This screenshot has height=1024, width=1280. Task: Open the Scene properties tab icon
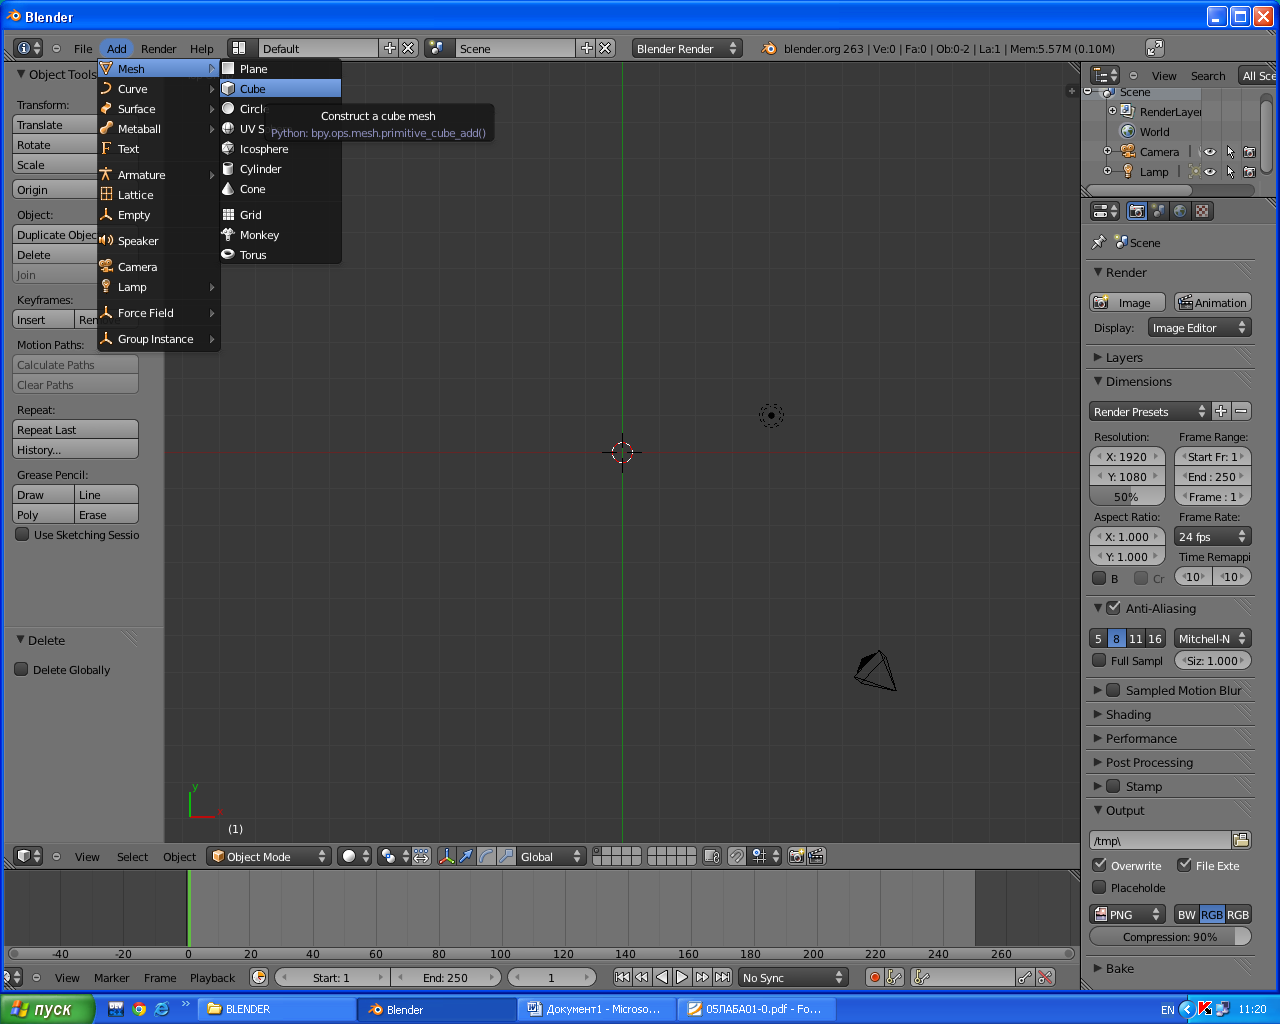pos(1158,211)
